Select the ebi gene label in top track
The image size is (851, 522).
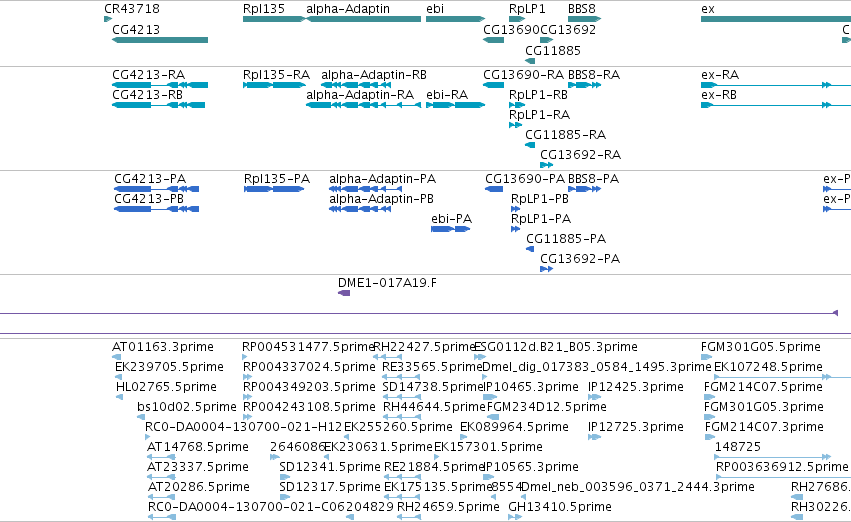click(x=435, y=9)
